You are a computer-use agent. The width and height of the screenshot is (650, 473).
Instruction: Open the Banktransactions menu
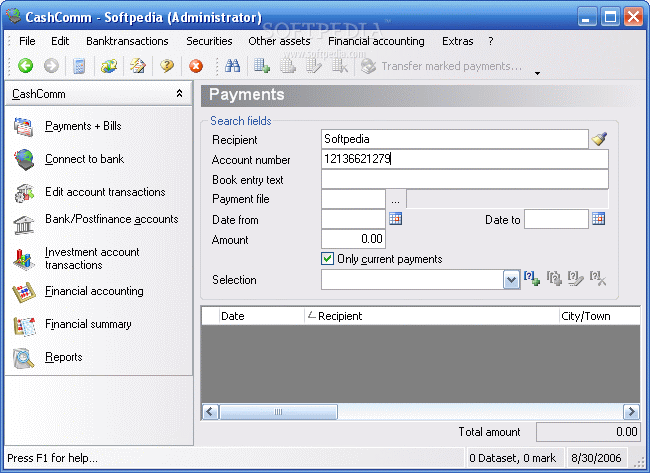[127, 41]
